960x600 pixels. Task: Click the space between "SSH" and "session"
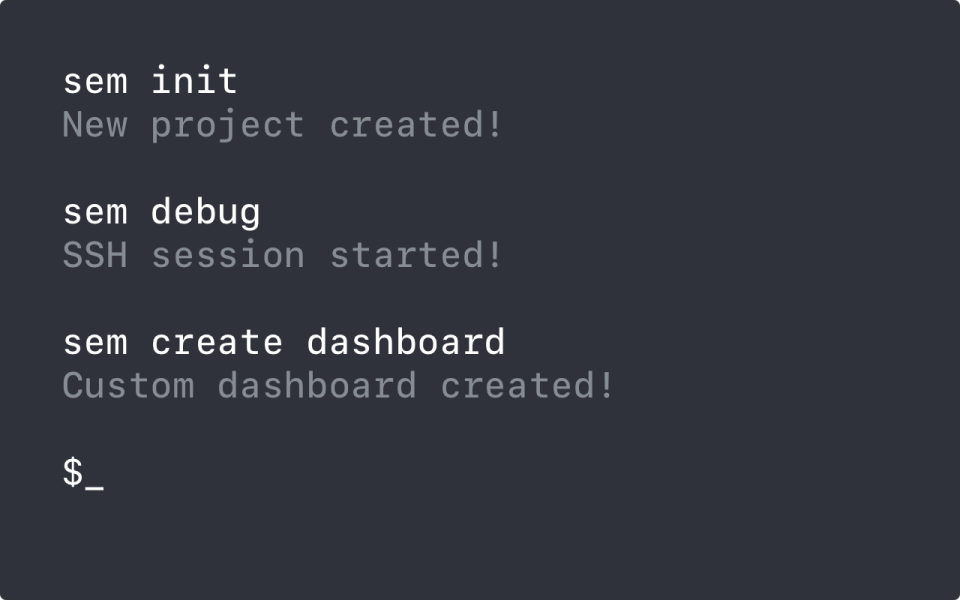pyautogui.click(x=140, y=255)
